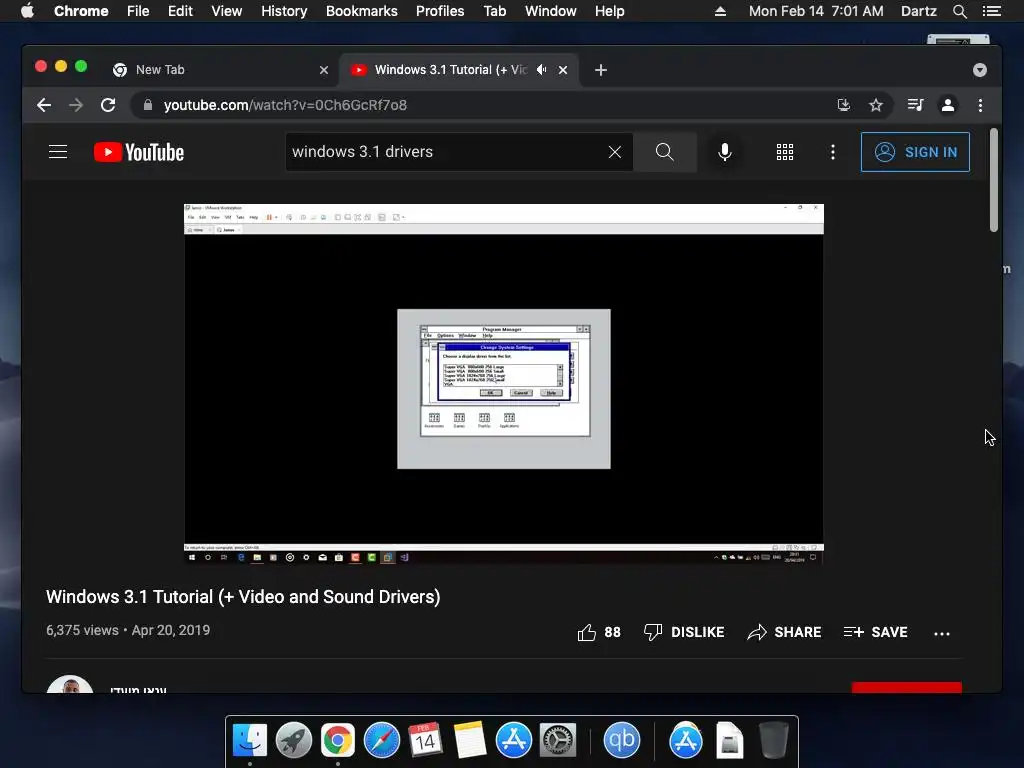This screenshot has height=768, width=1024.
Task: Open the Window menu
Action: click(551, 11)
